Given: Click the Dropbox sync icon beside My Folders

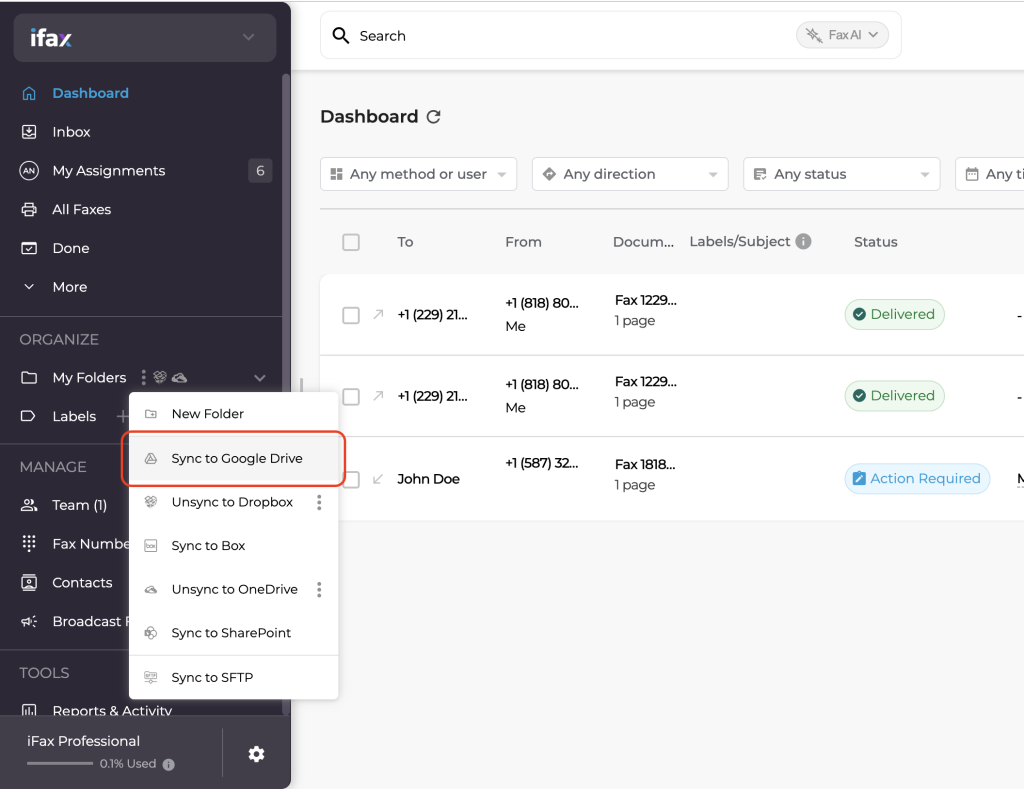Looking at the screenshot, I should pos(160,377).
